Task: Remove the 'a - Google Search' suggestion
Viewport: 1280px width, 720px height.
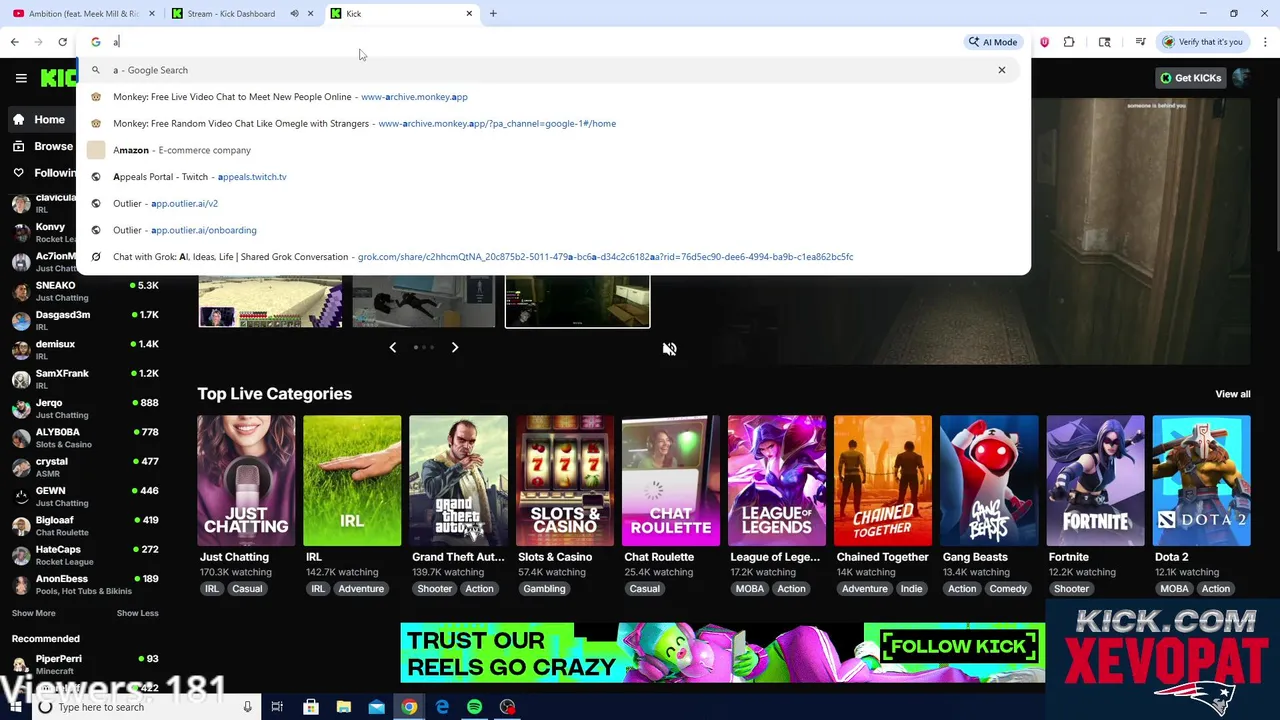Action: (1001, 70)
